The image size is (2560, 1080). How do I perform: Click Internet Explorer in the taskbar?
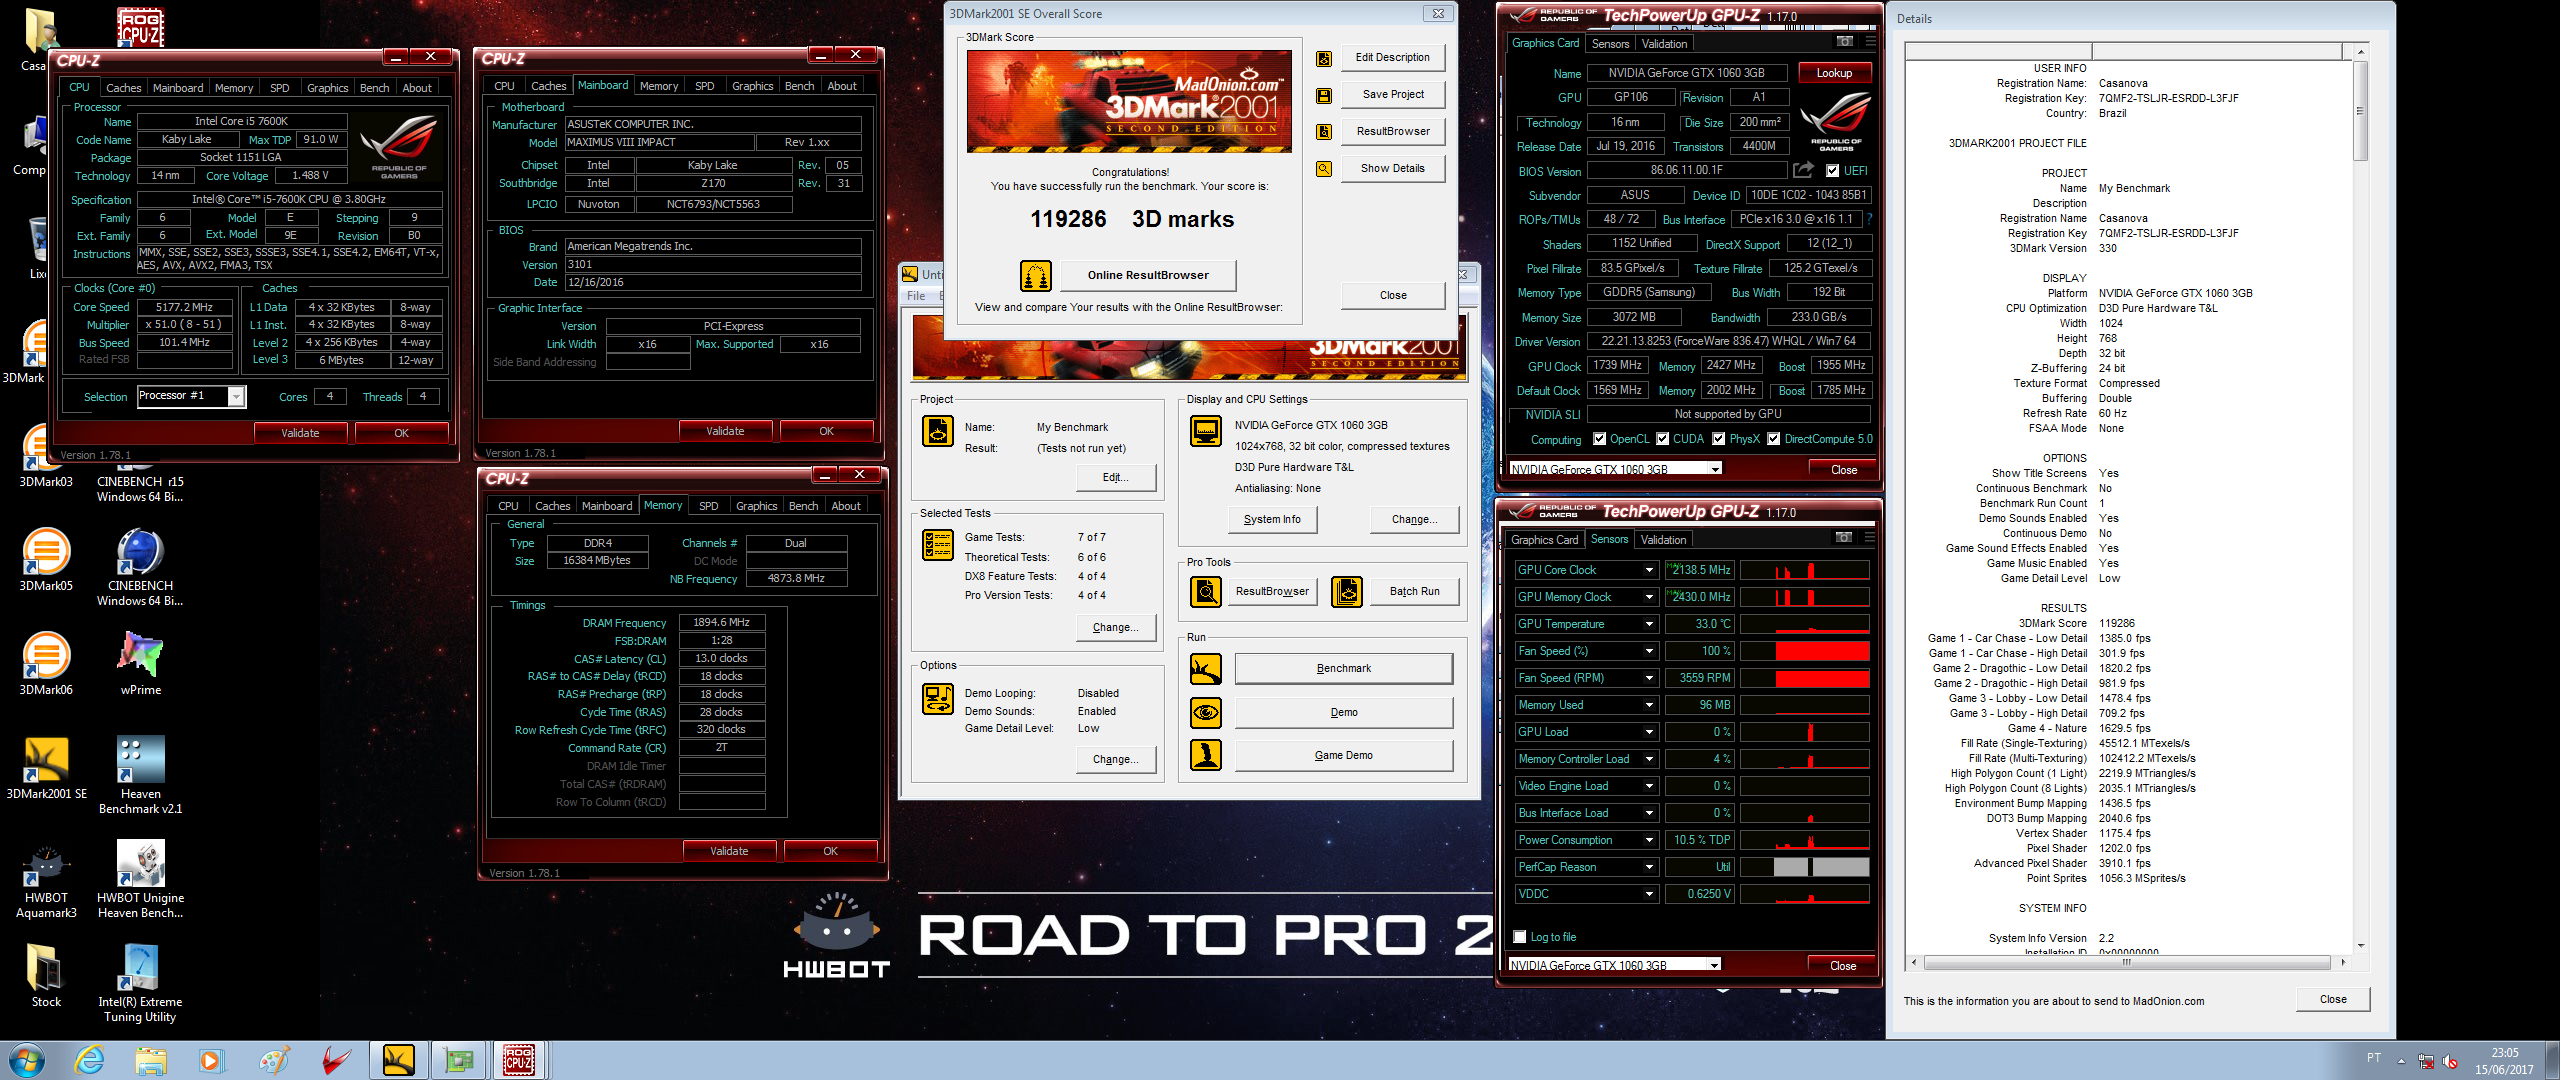coord(90,1060)
